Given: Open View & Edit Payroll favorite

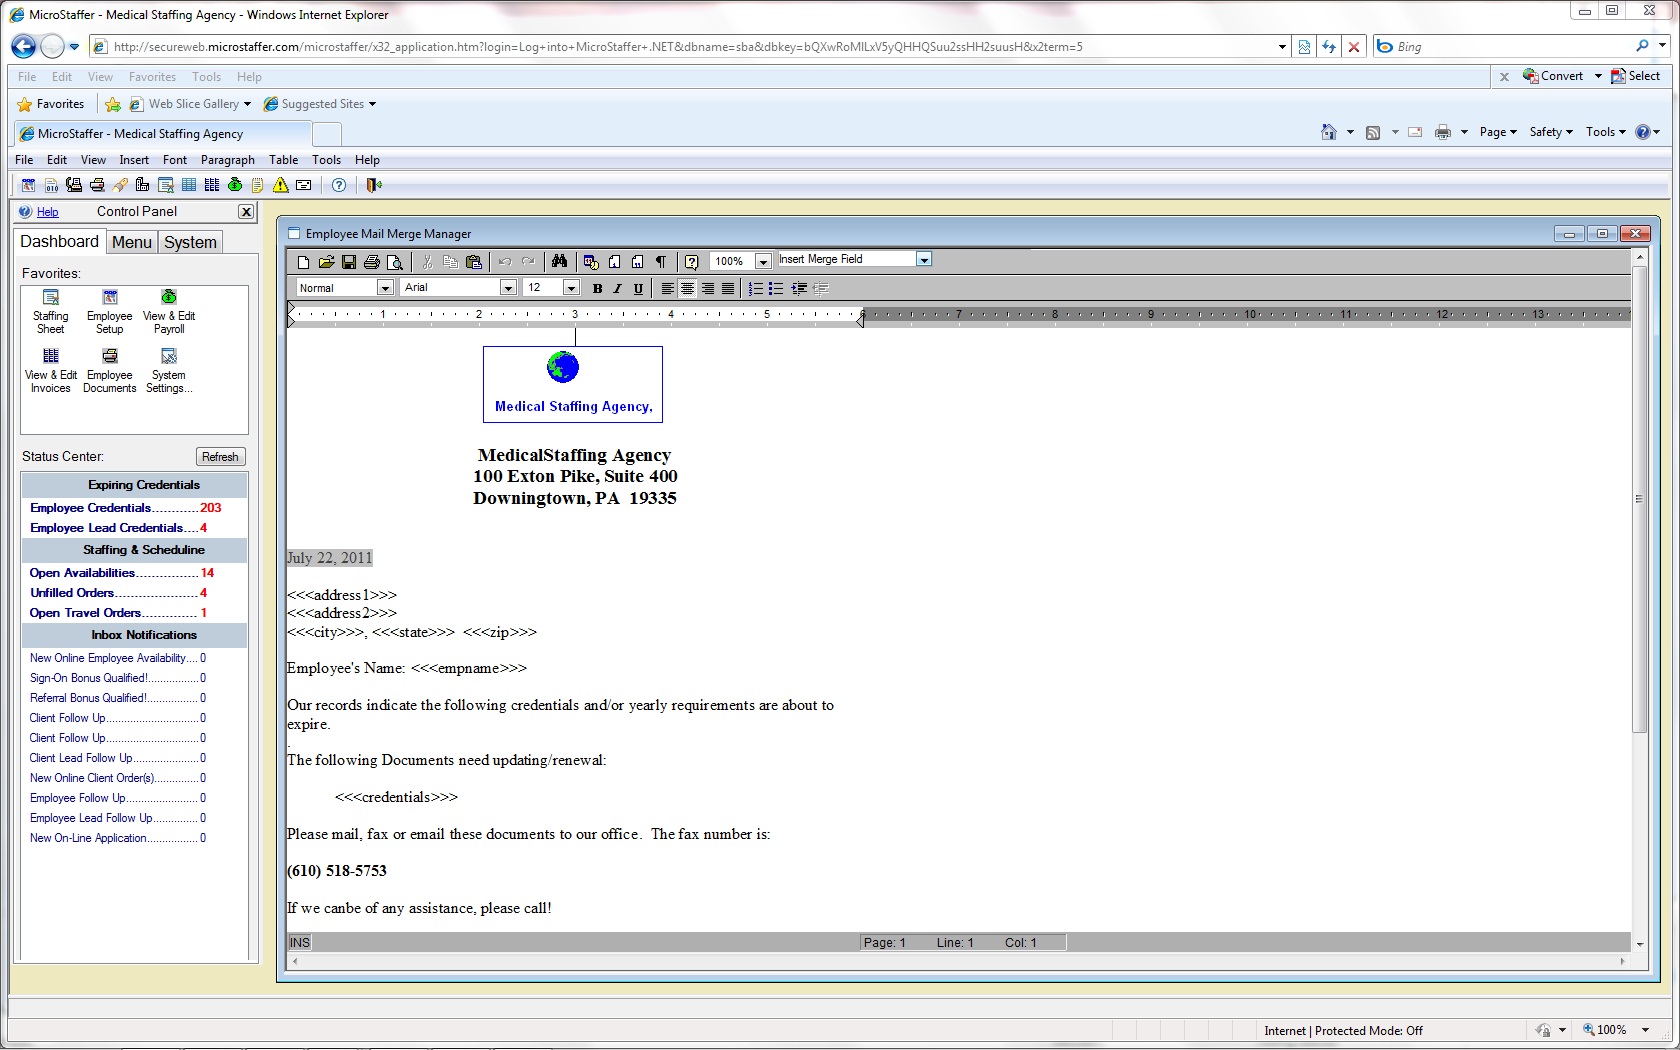Looking at the screenshot, I should (169, 311).
